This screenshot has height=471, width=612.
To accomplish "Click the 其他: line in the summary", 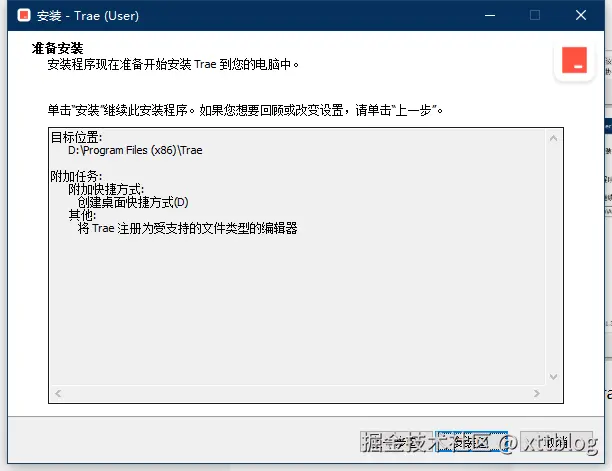I will pyautogui.click(x=82, y=215).
